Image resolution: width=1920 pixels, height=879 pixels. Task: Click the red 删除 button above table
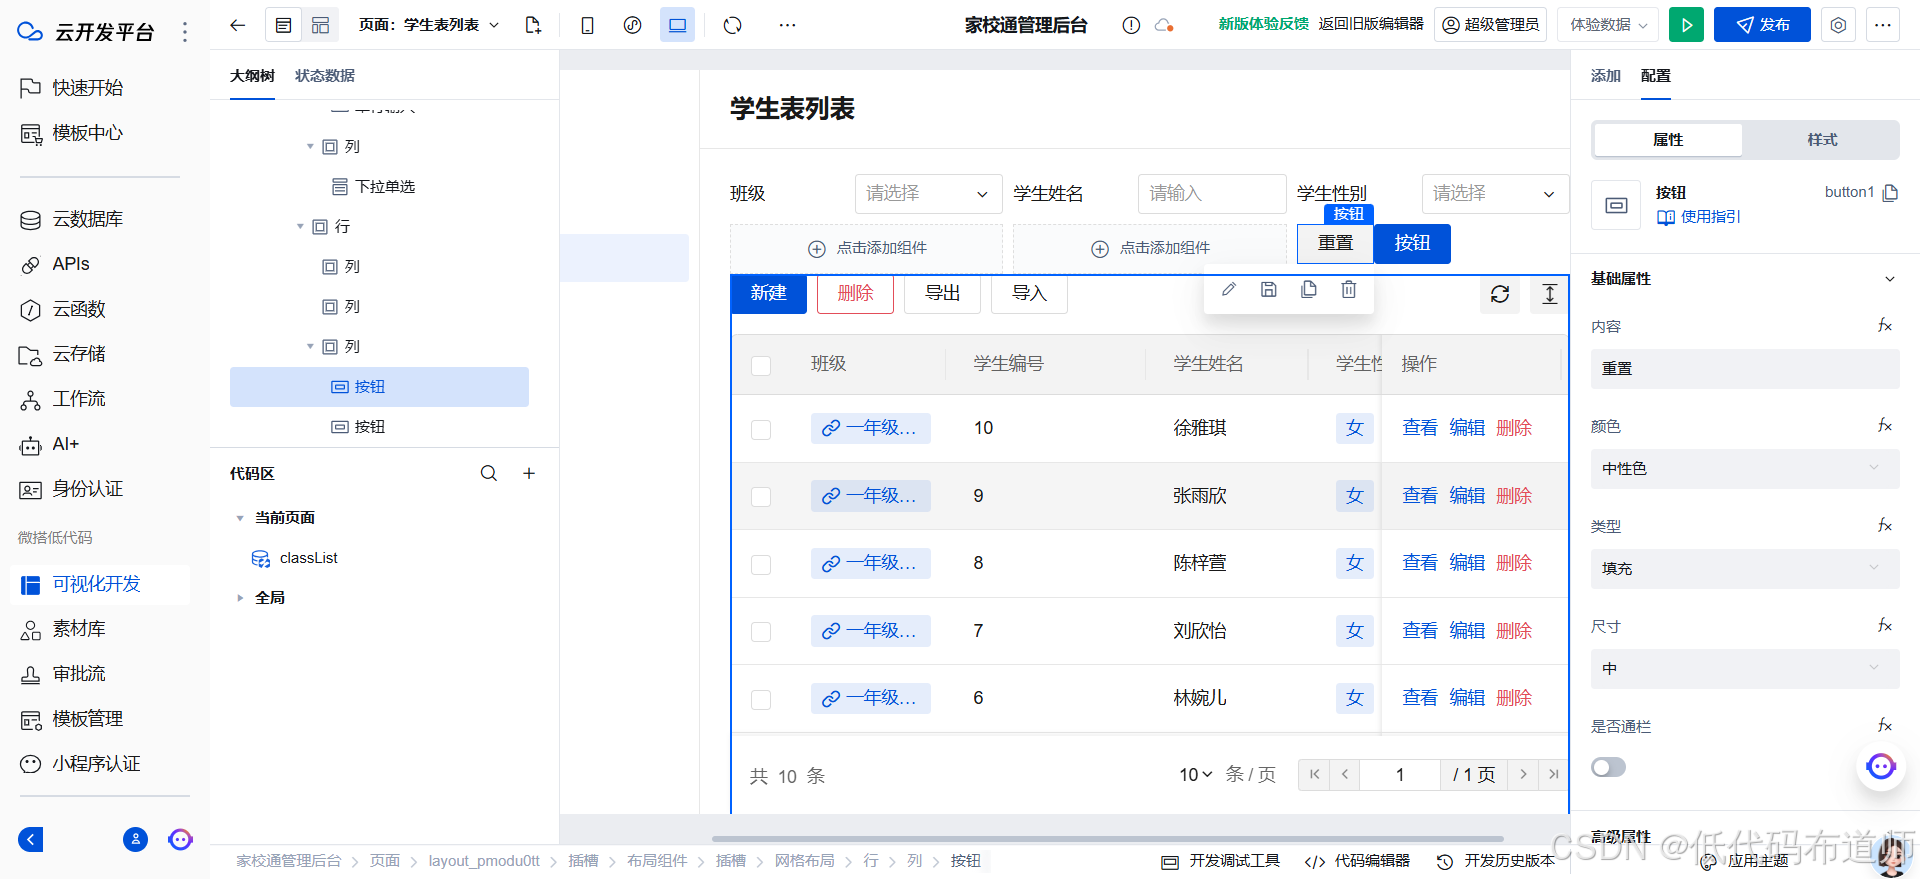pos(855,293)
